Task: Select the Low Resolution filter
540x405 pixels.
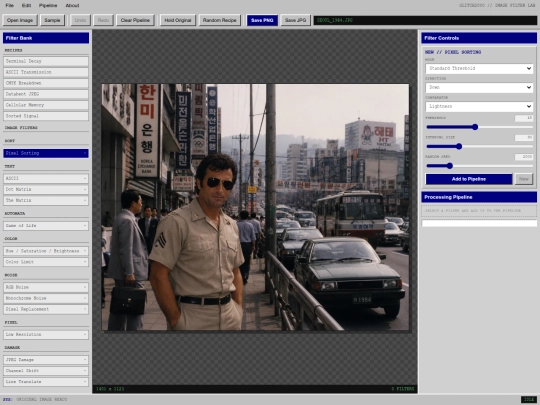Action: tap(46, 334)
